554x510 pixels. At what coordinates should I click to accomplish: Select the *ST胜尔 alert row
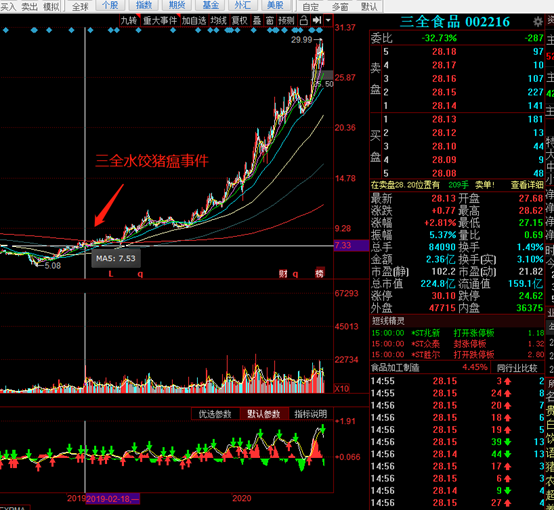point(458,354)
